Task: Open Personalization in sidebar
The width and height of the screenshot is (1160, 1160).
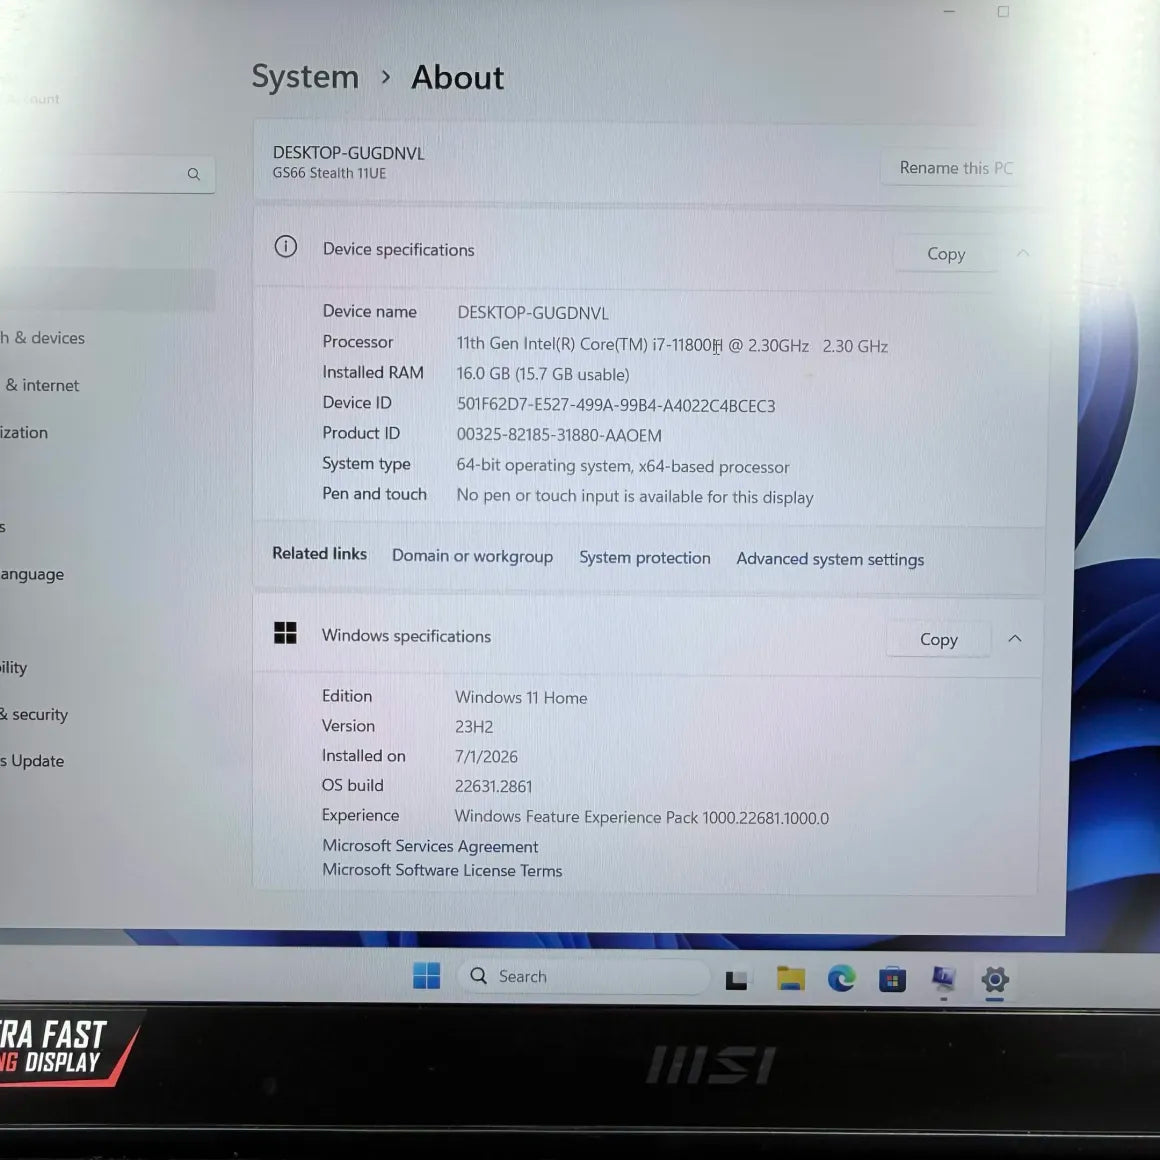Action: pos(25,432)
